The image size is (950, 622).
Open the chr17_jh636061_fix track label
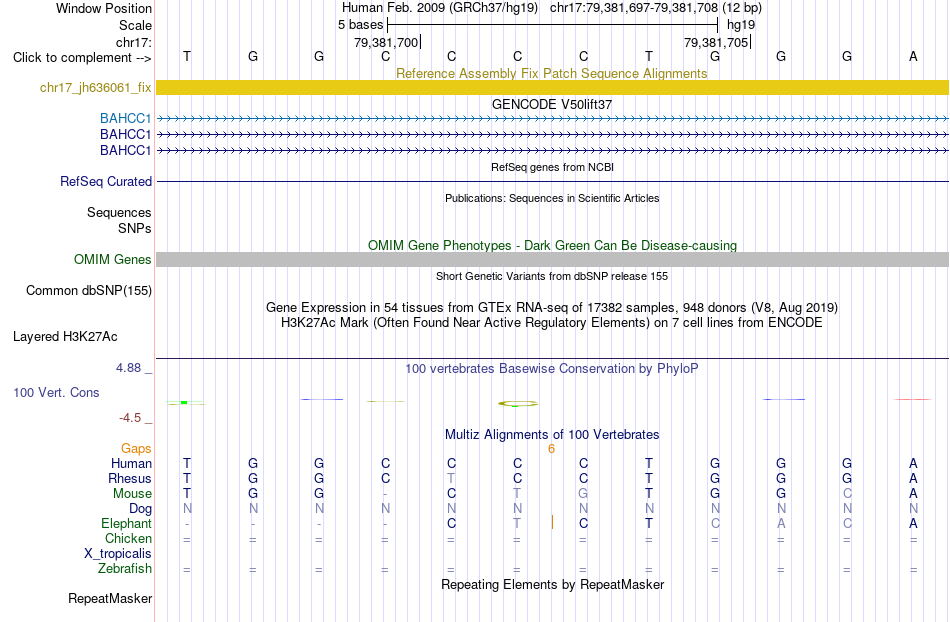[95, 87]
